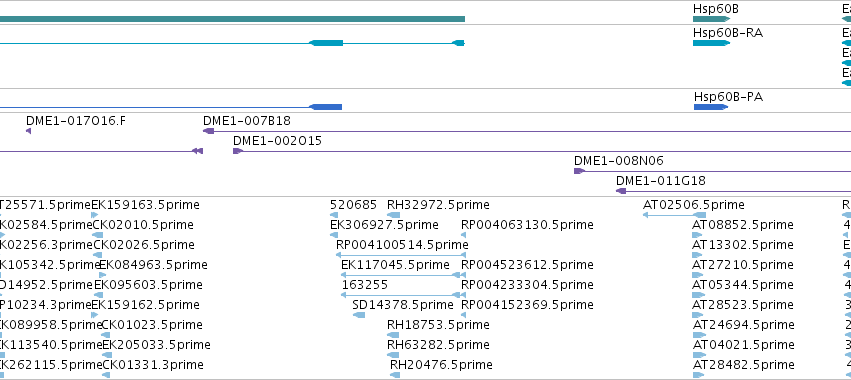Click the DME1-011G18 clone arrow marker
Screen dimensions: 851x380
point(621,191)
